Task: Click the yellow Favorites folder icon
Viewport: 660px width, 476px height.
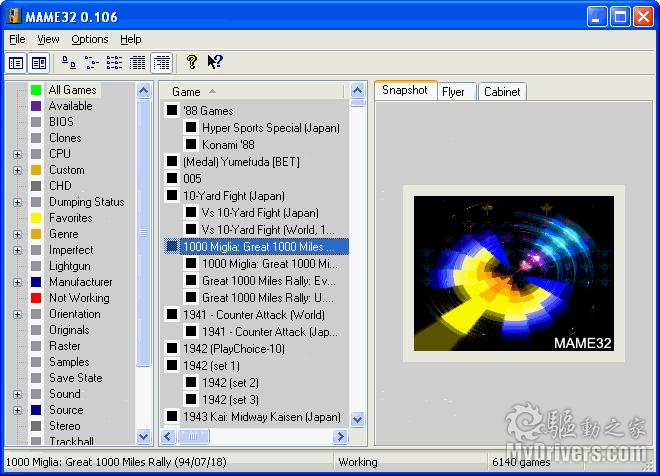Action: click(36, 218)
